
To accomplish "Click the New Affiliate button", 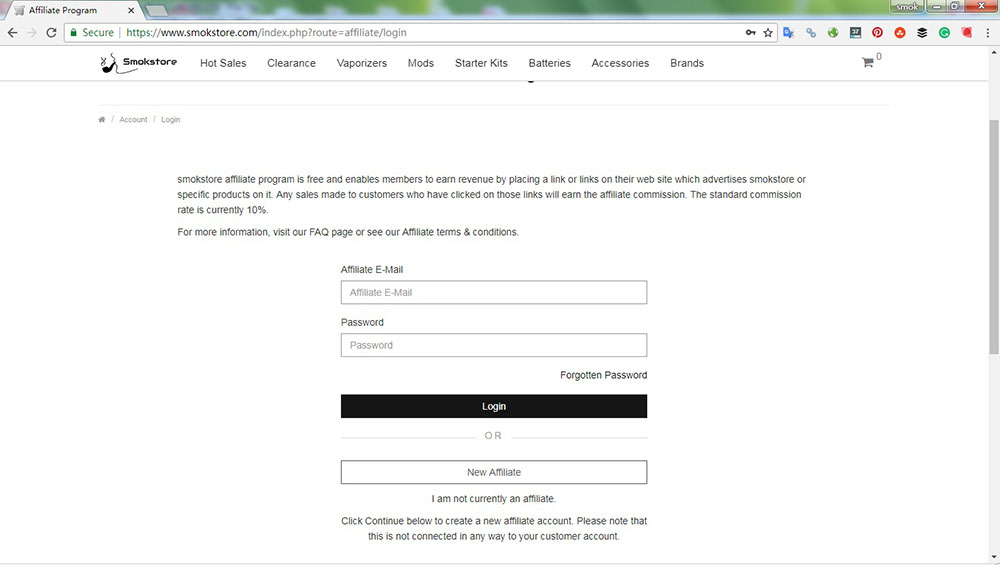I will pos(494,472).
